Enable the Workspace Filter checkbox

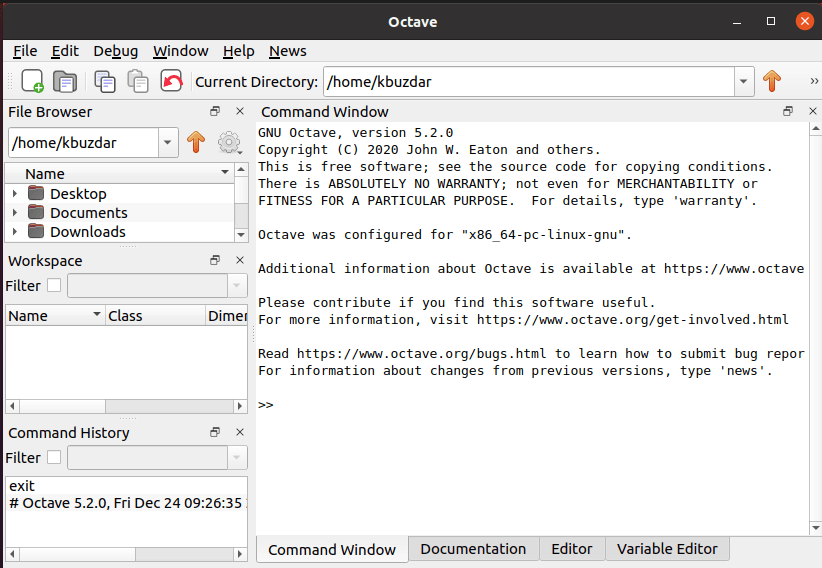[54, 285]
